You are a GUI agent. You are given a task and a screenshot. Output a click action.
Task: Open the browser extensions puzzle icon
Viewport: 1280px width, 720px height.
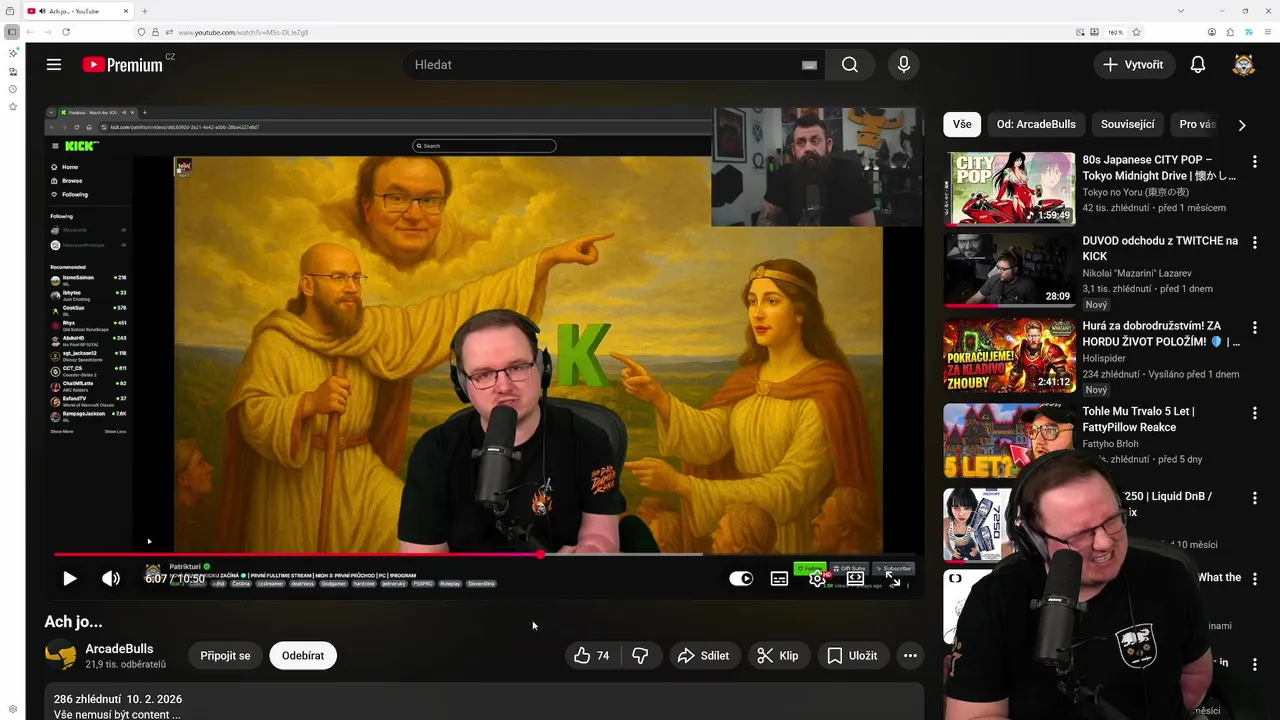(x=1230, y=32)
